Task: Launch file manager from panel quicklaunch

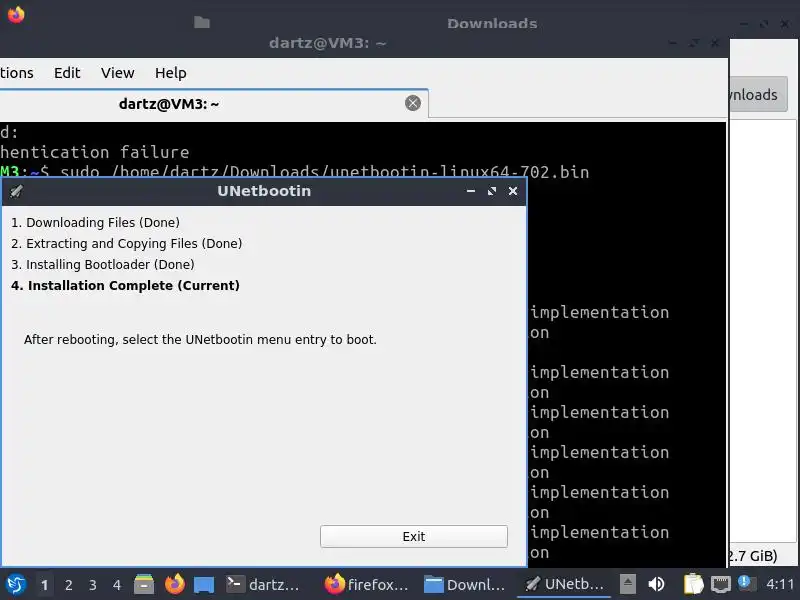Action: click(144, 584)
